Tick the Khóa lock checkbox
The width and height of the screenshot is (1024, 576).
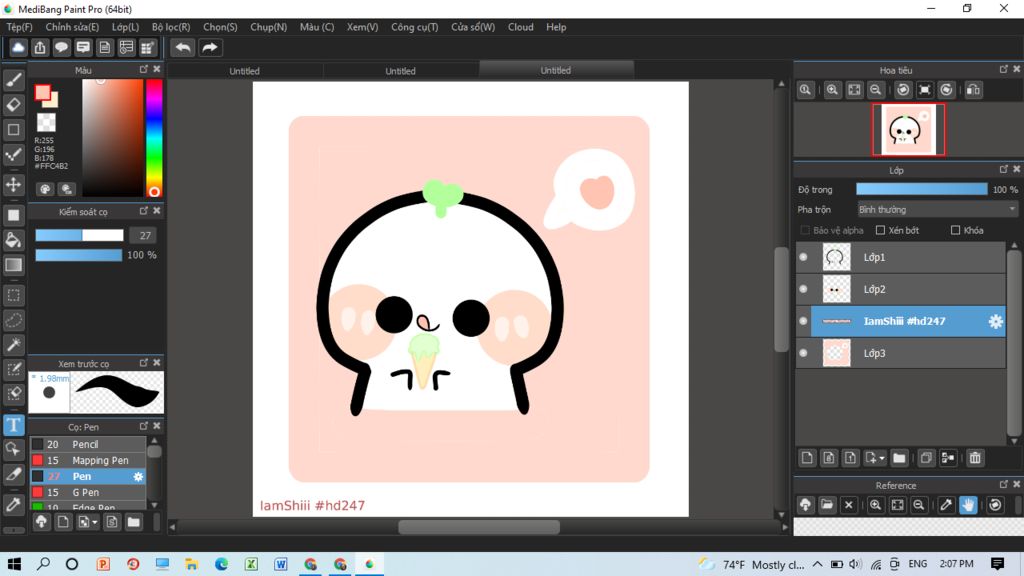tap(955, 231)
